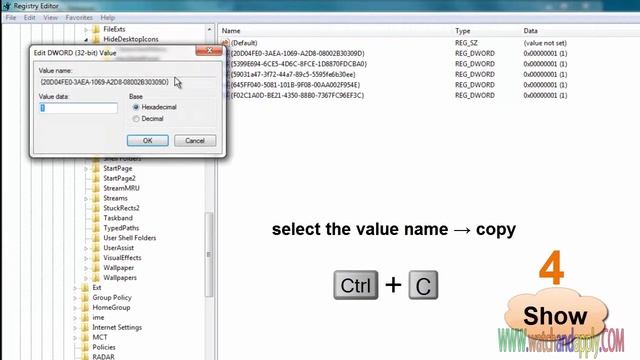The width and height of the screenshot is (640, 360).
Task: Close the Edit DWORD dialog
Action: click(x=209, y=50)
